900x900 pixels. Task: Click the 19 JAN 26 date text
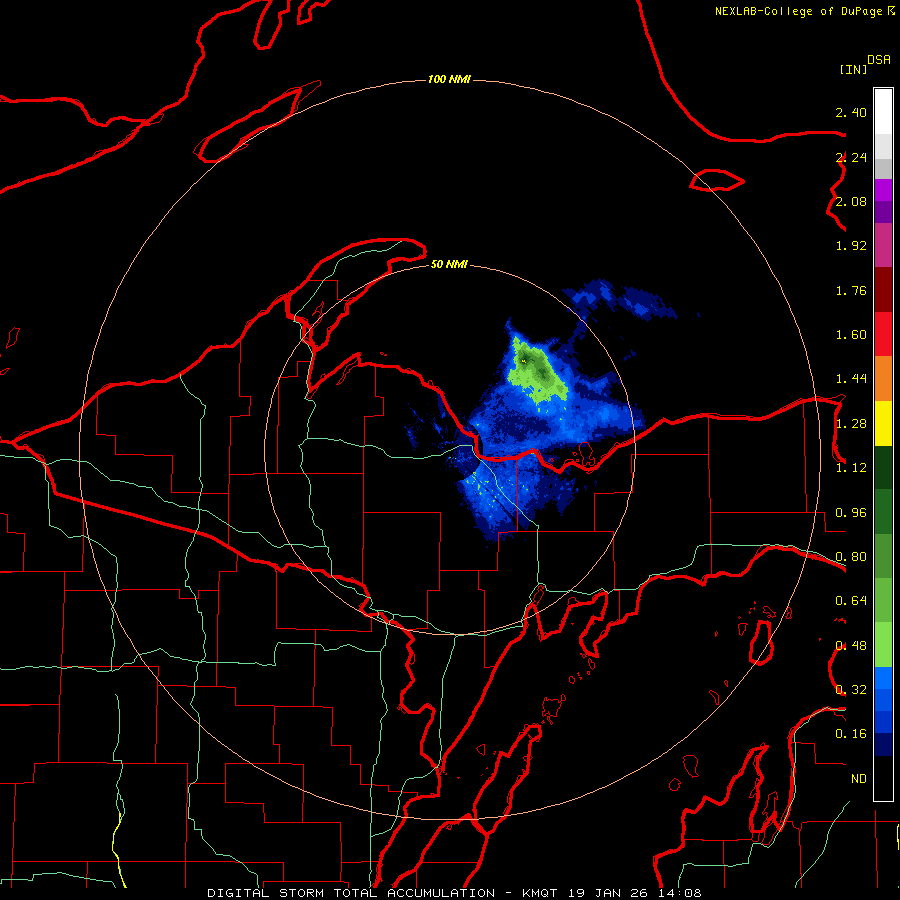pyautogui.click(x=610, y=893)
